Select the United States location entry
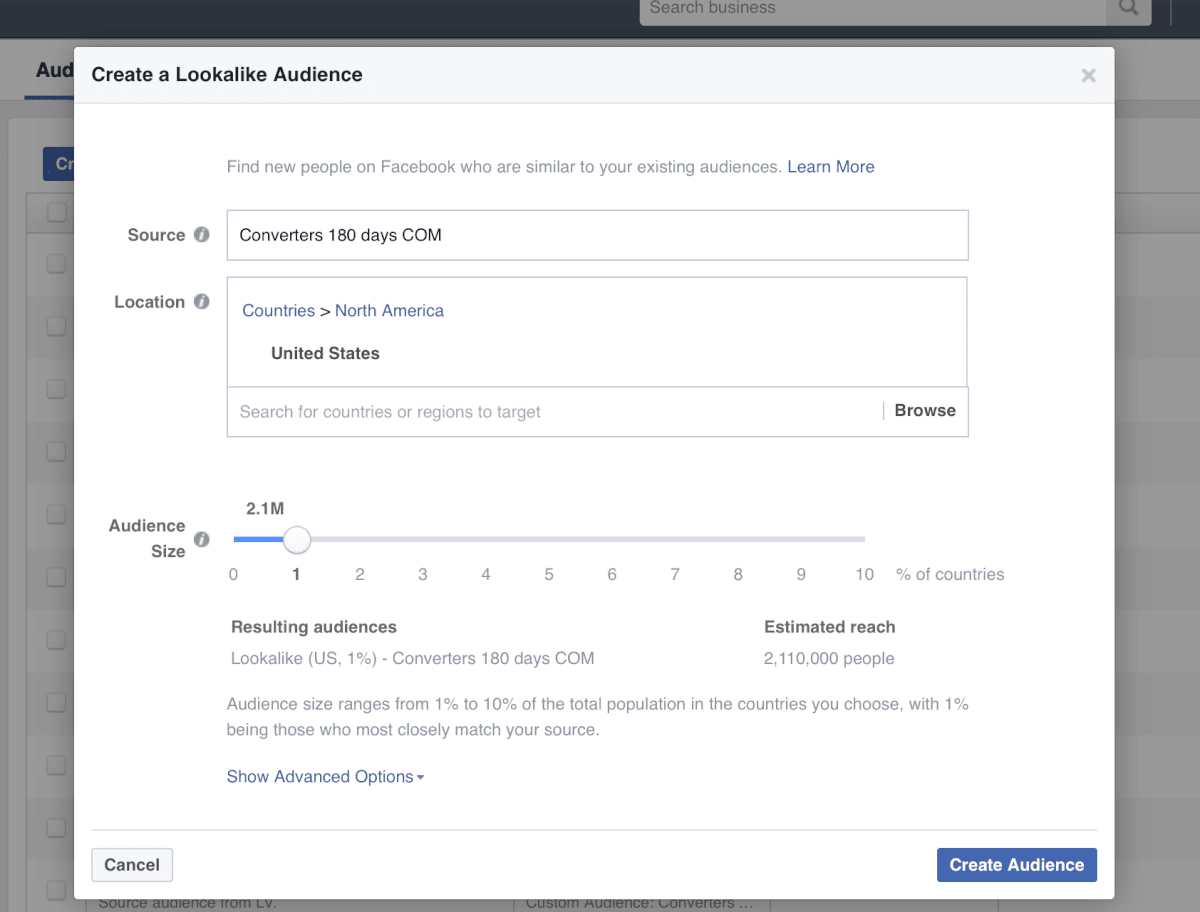Screen dimensions: 1200x912 point(325,353)
